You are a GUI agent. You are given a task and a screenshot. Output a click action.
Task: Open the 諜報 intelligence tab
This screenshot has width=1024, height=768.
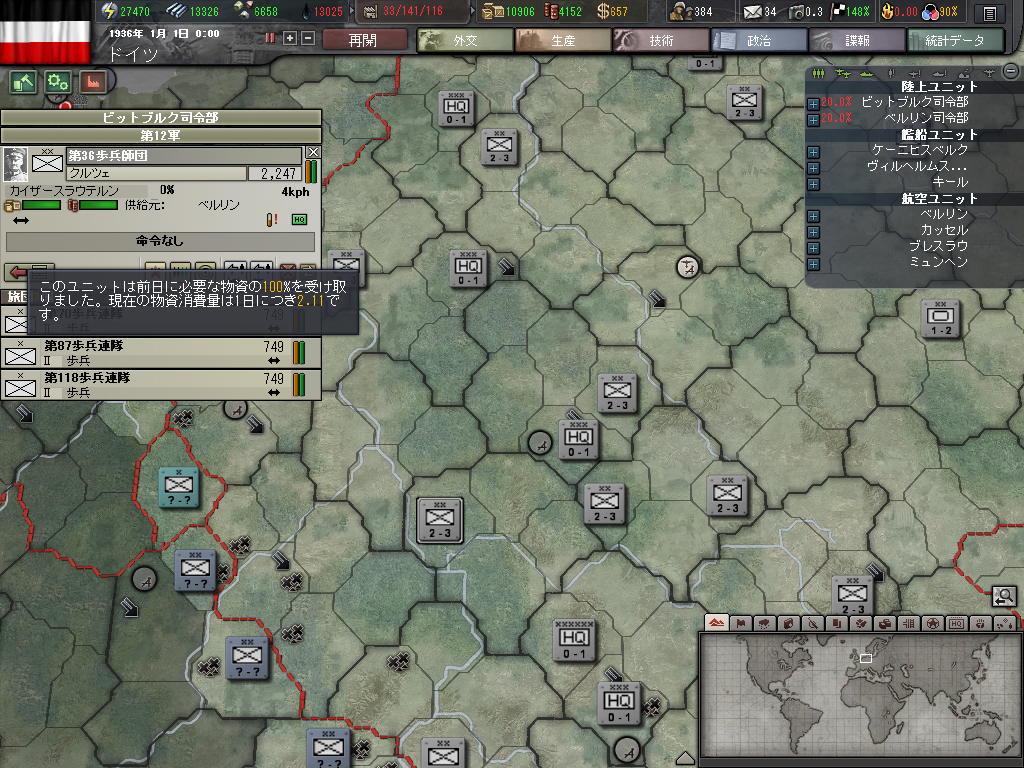coord(857,40)
